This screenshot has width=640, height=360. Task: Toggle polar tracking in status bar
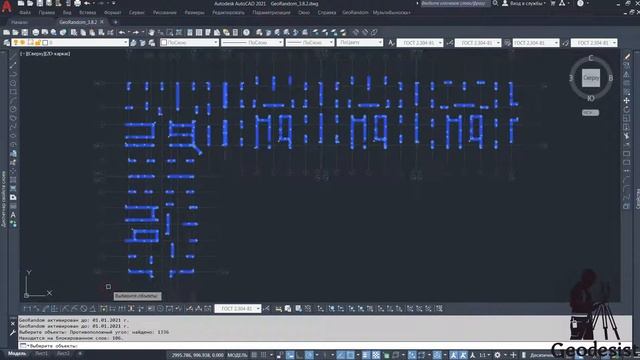click(x=309, y=355)
